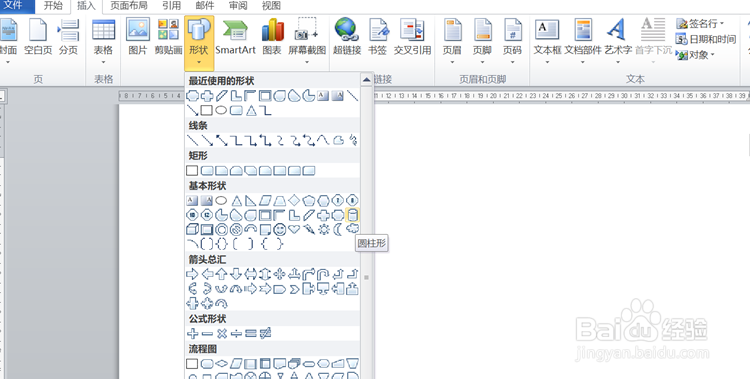Choose the block down arrow shape

coord(236,274)
